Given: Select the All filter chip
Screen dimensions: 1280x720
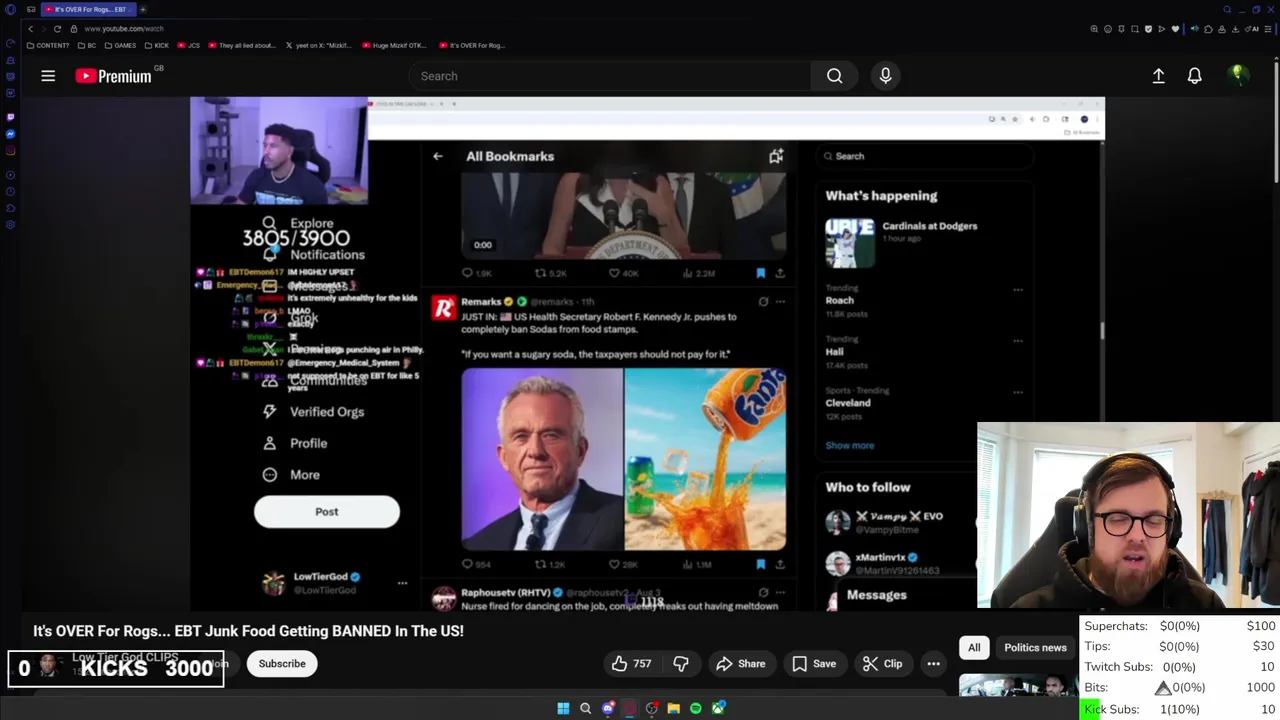Looking at the screenshot, I should tap(974, 648).
